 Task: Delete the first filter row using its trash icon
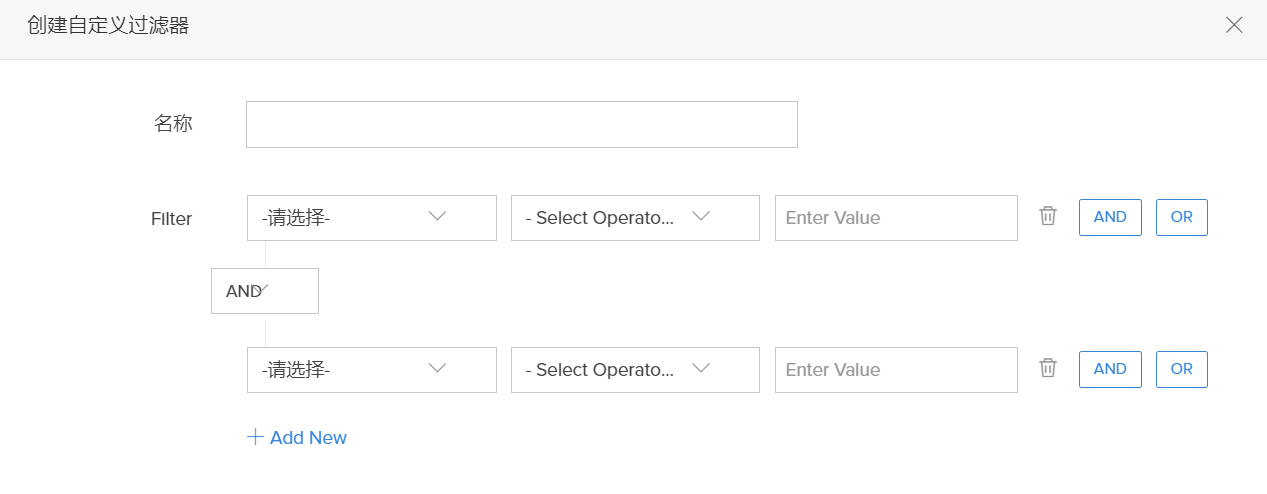pyautogui.click(x=1047, y=216)
